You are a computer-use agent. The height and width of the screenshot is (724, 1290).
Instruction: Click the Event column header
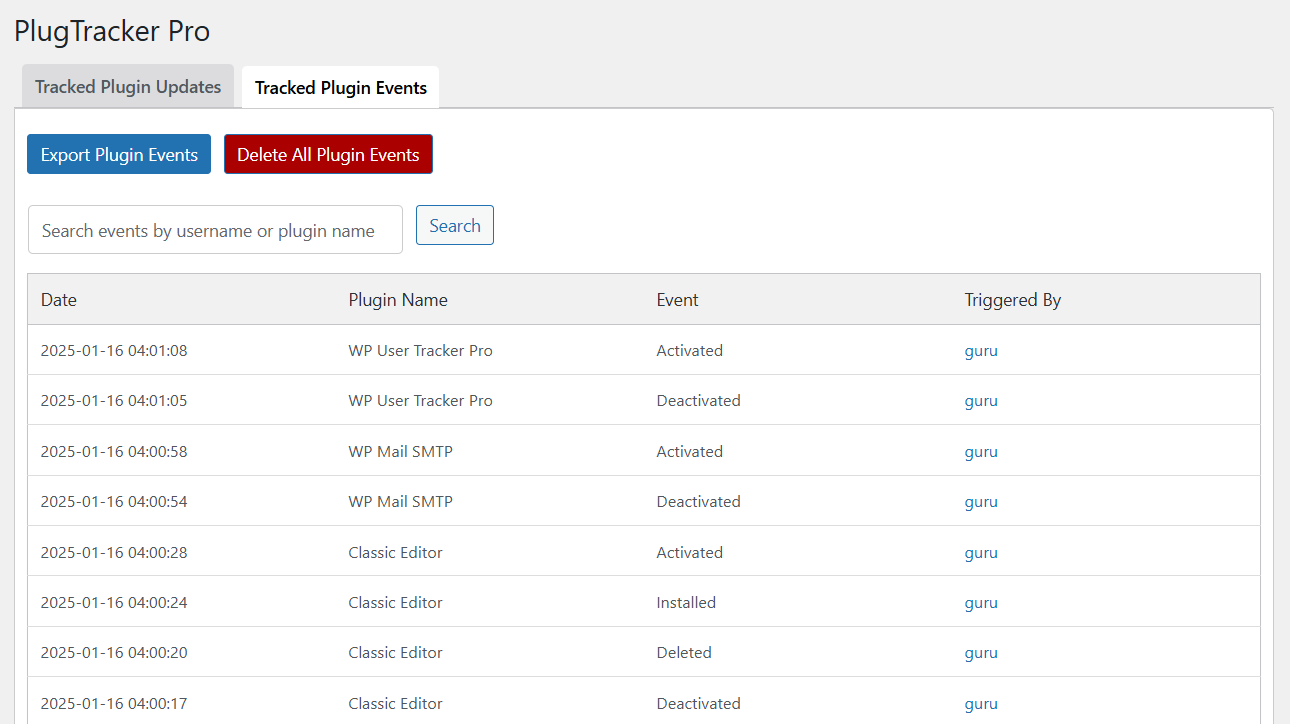click(x=677, y=300)
